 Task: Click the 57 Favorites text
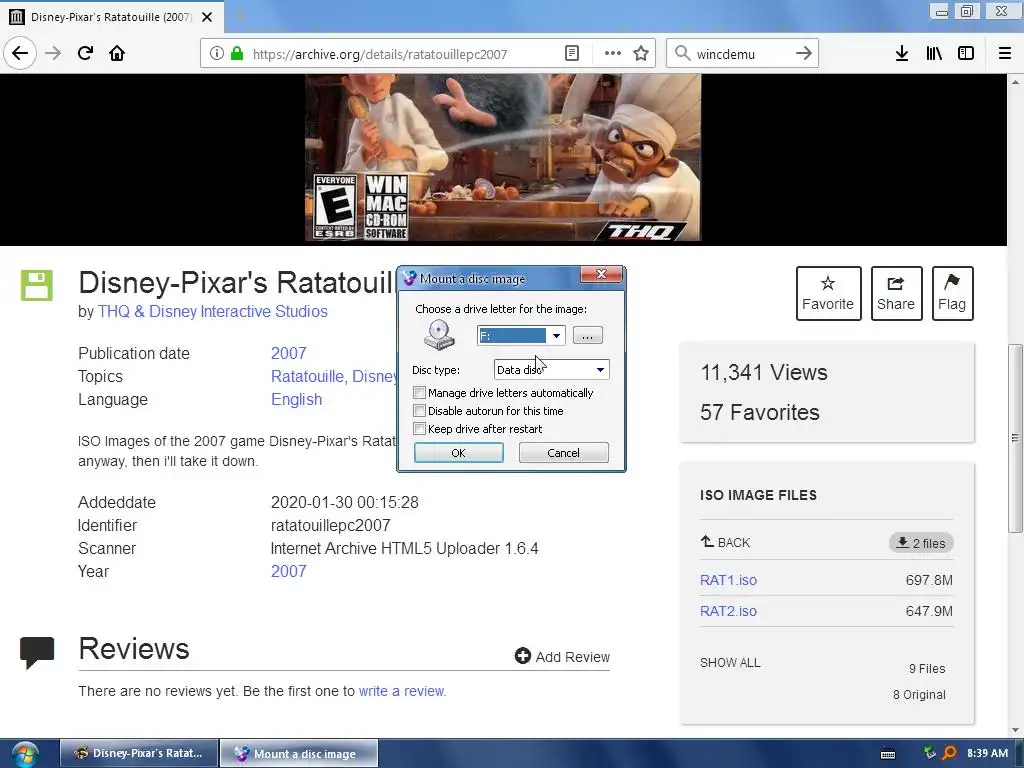[x=760, y=412]
